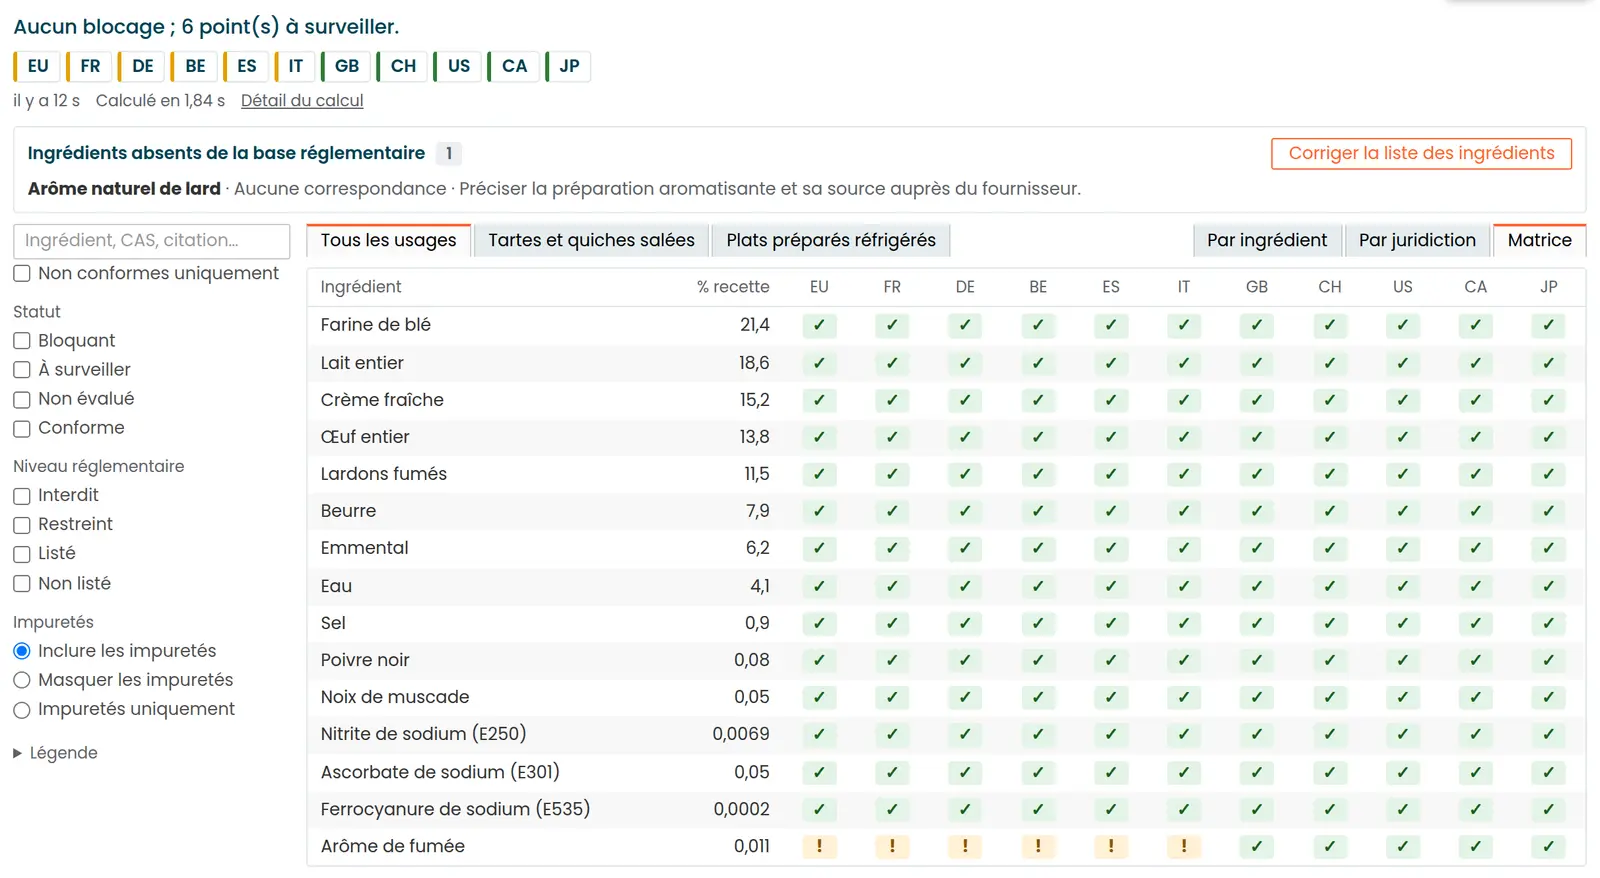Click the DE warning icon for Arôme de fumée
This screenshot has height=878, width=1600.
(965, 846)
